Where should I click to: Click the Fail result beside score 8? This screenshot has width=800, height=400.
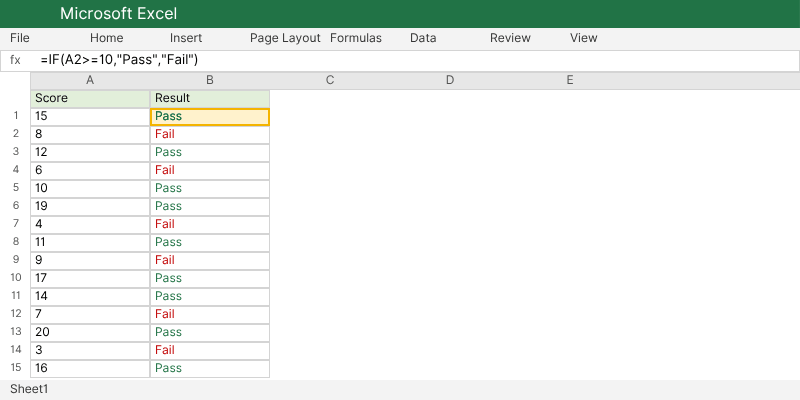tap(210, 135)
